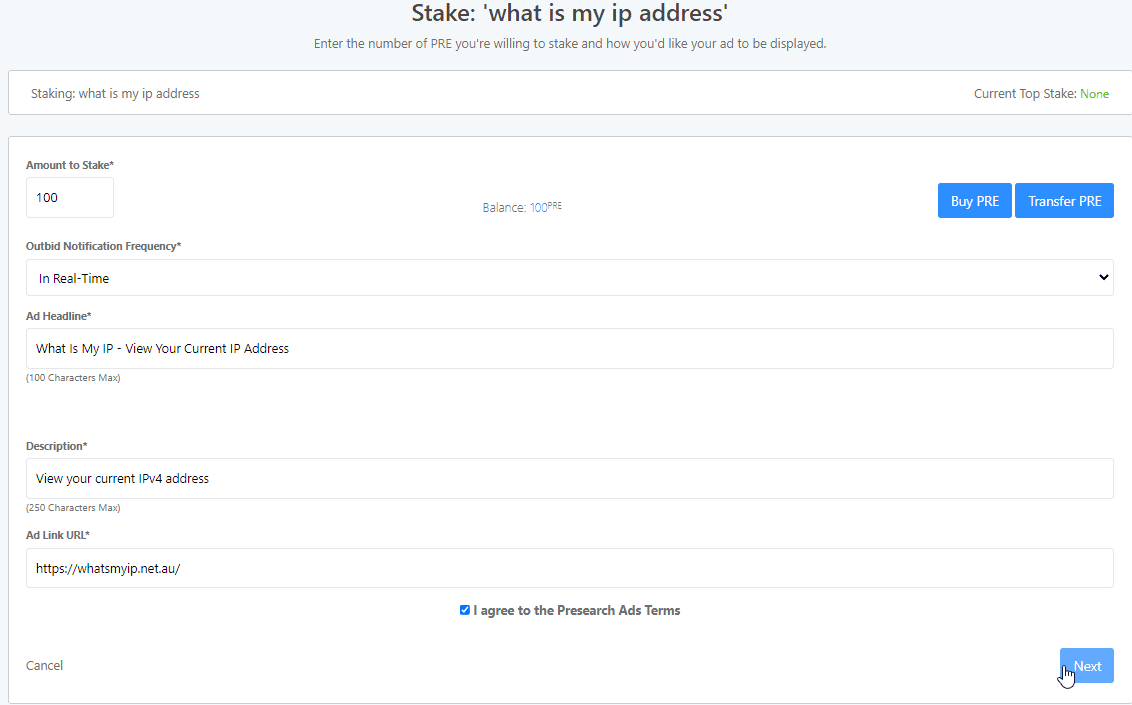1132x705 pixels.
Task: Click the 'Description*' field label
Action: point(56,446)
